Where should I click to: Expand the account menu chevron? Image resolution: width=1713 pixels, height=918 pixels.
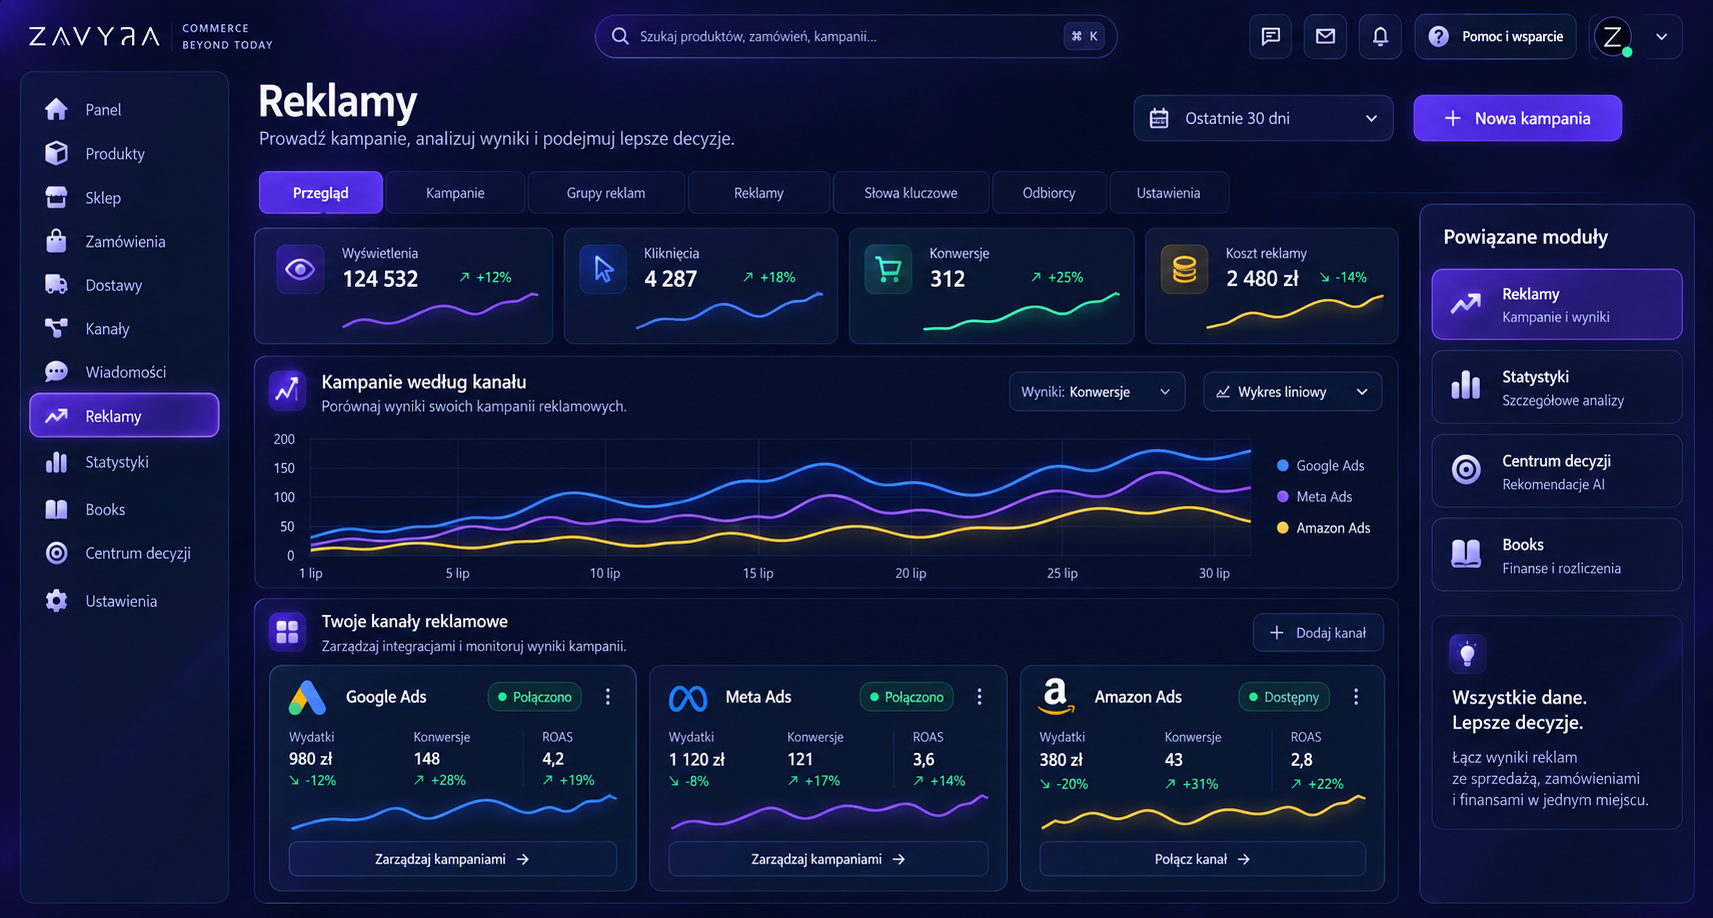1661,37
